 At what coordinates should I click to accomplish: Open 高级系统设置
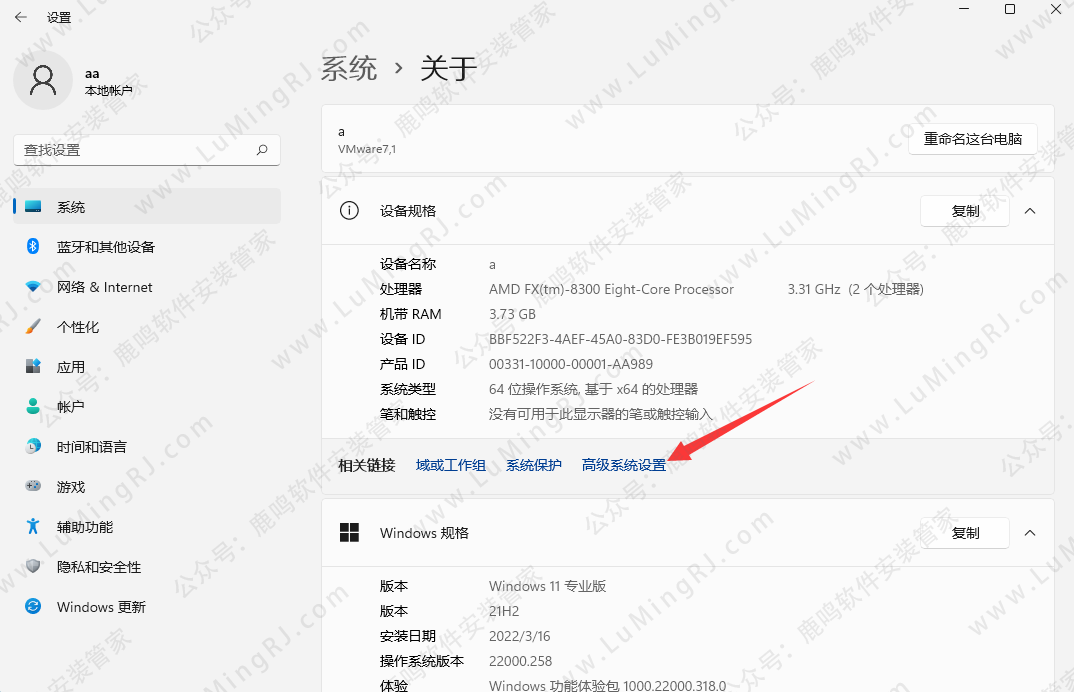coord(625,464)
